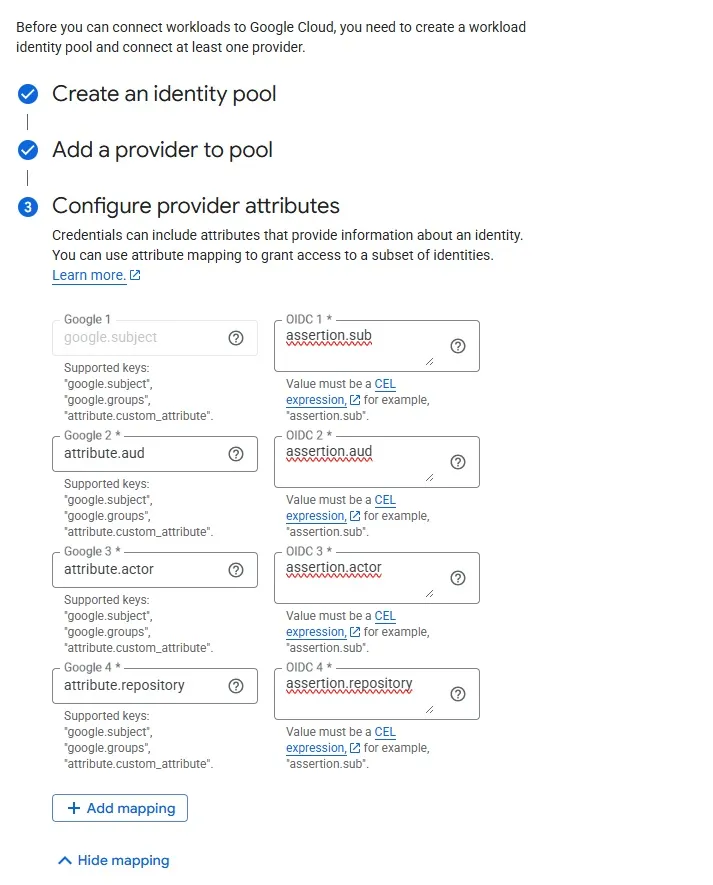This screenshot has width=713, height=885.
Task: Click the Google 2 attribute.aud field
Action: click(140, 454)
